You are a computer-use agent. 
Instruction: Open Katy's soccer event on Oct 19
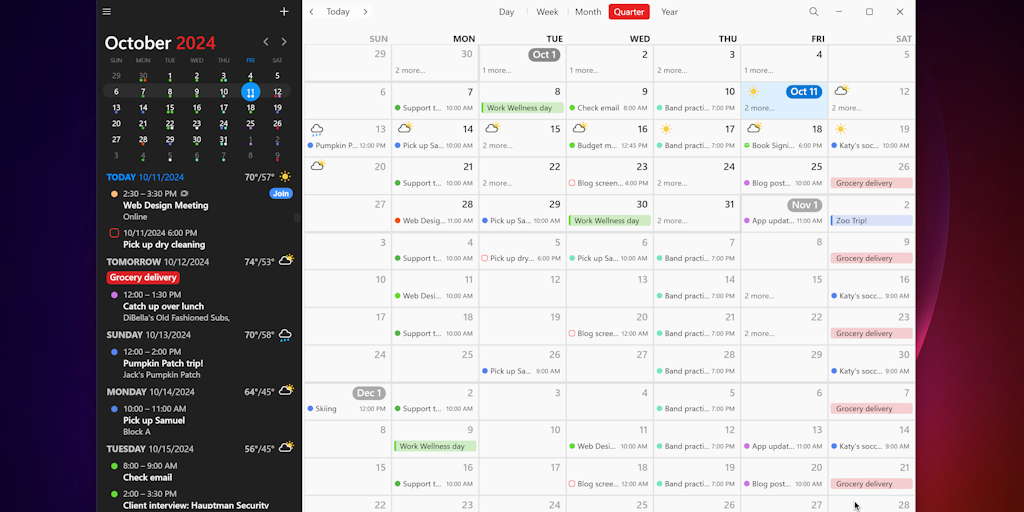point(871,146)
